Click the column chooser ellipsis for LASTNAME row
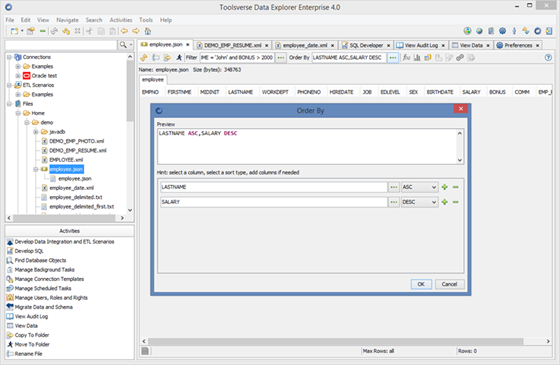This screenshot has height=365, width=560. pyautogui.click(x=394, y=187)
